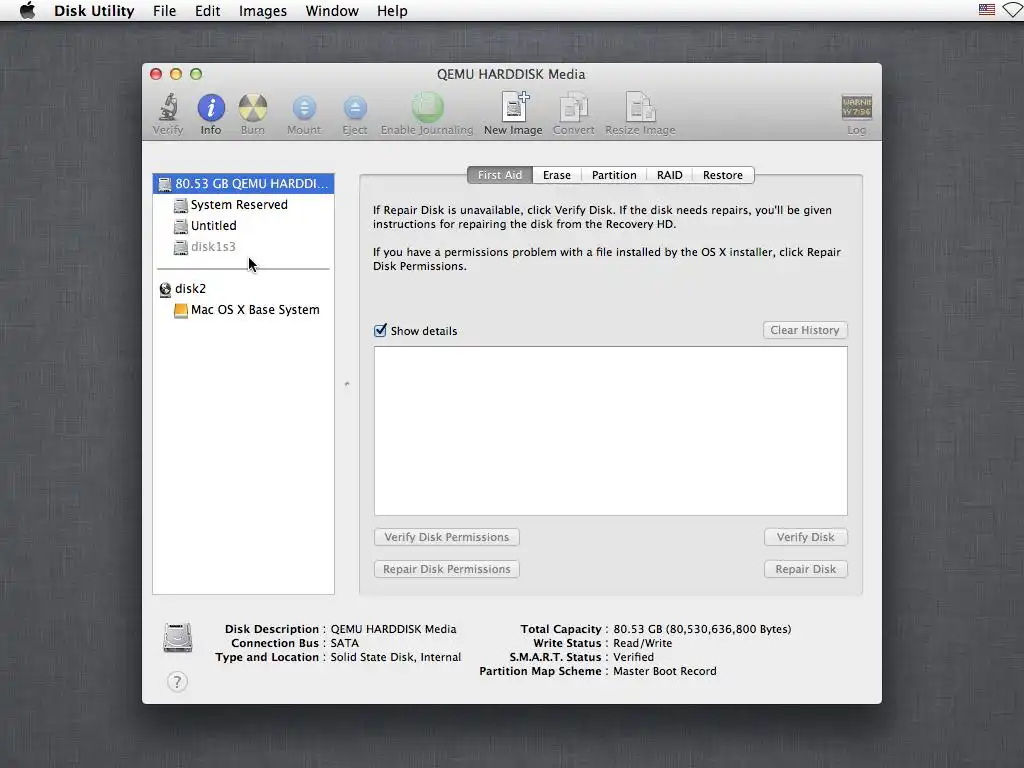
Task: Select the Untitled volume label
Action: [x=214, y=226]
